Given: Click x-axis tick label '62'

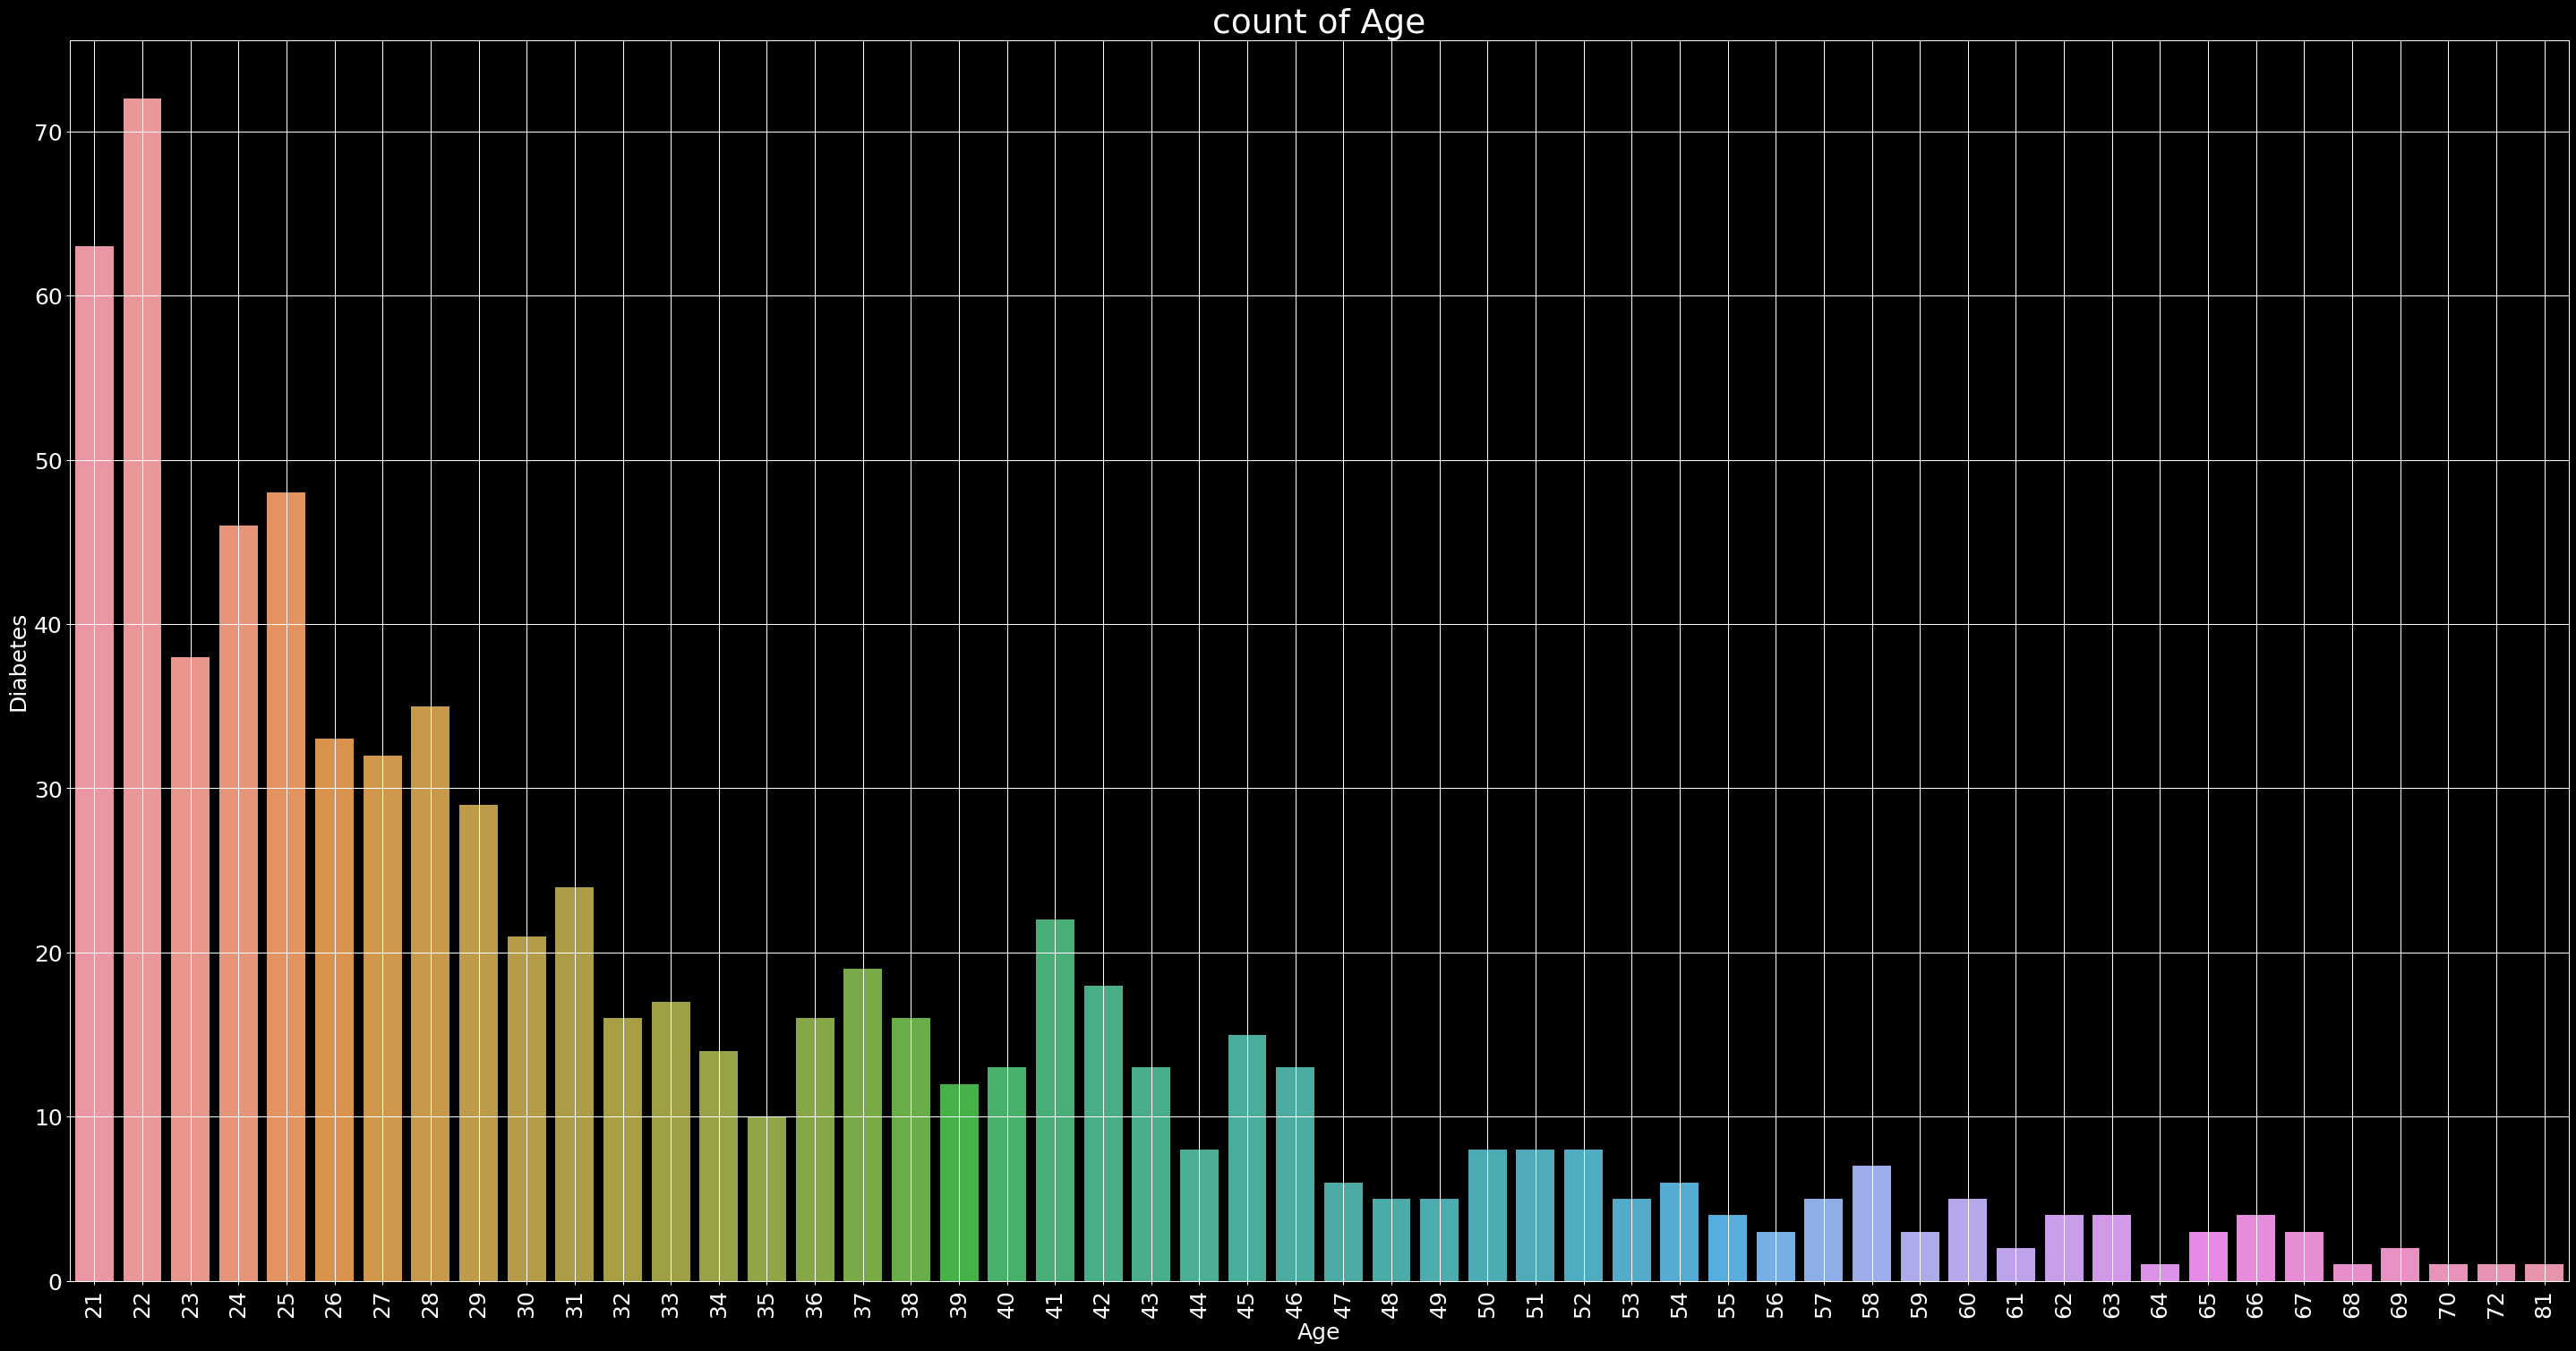Looking at the screenshot, I should coord(2063,1304).
